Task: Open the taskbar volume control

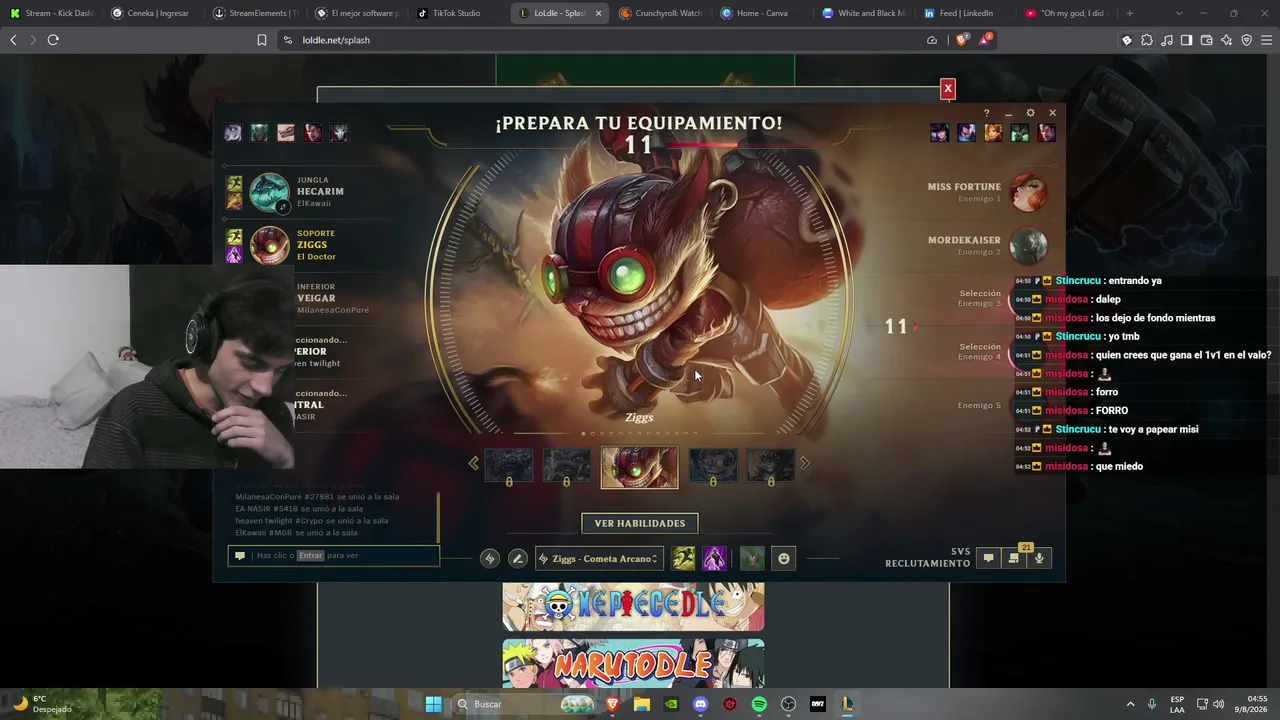Action: 1219,704
